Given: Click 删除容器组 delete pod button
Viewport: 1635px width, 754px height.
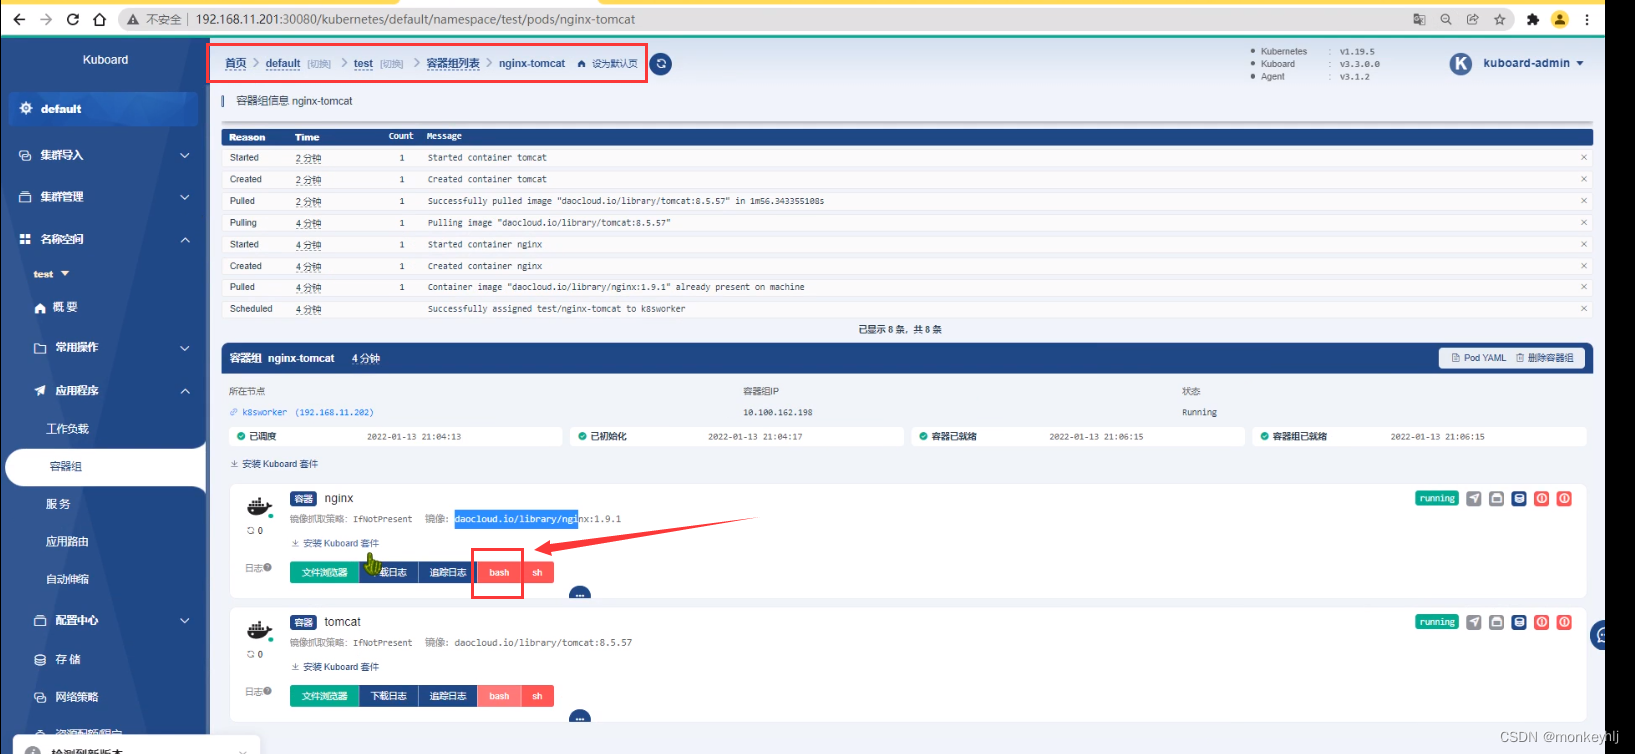Looking at the screenshot, I should (1545, 358).
